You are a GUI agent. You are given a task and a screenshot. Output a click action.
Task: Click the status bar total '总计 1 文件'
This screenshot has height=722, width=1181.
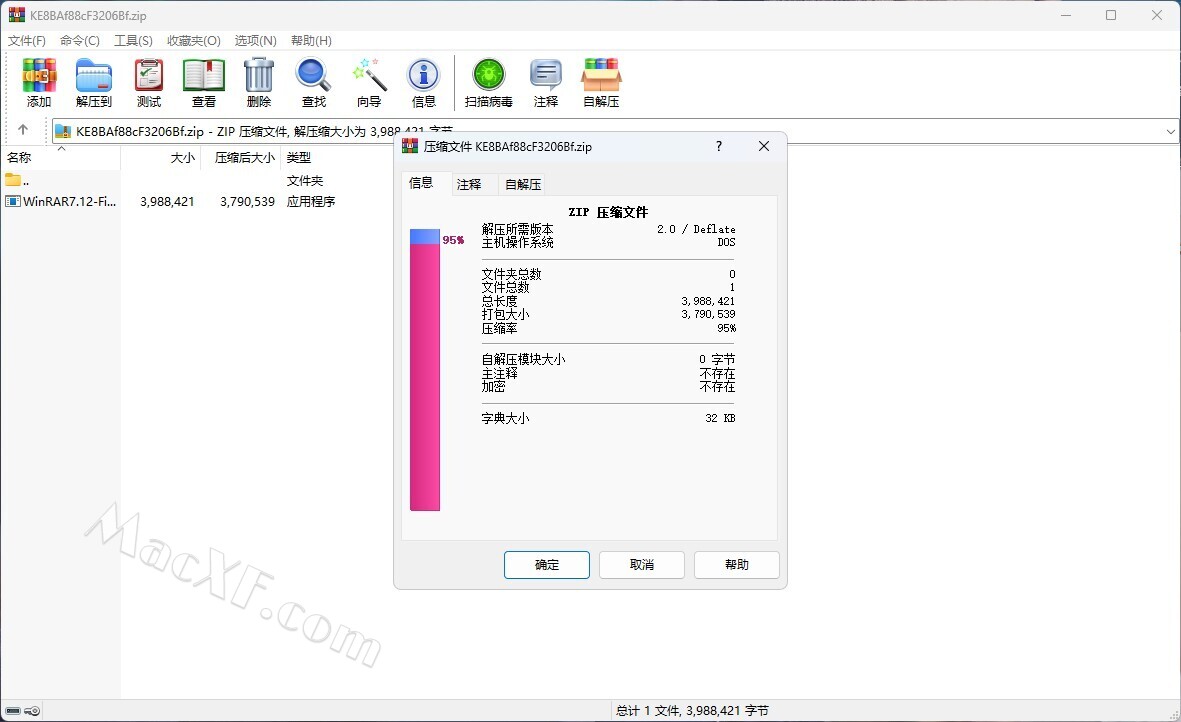tap(692, 711)
